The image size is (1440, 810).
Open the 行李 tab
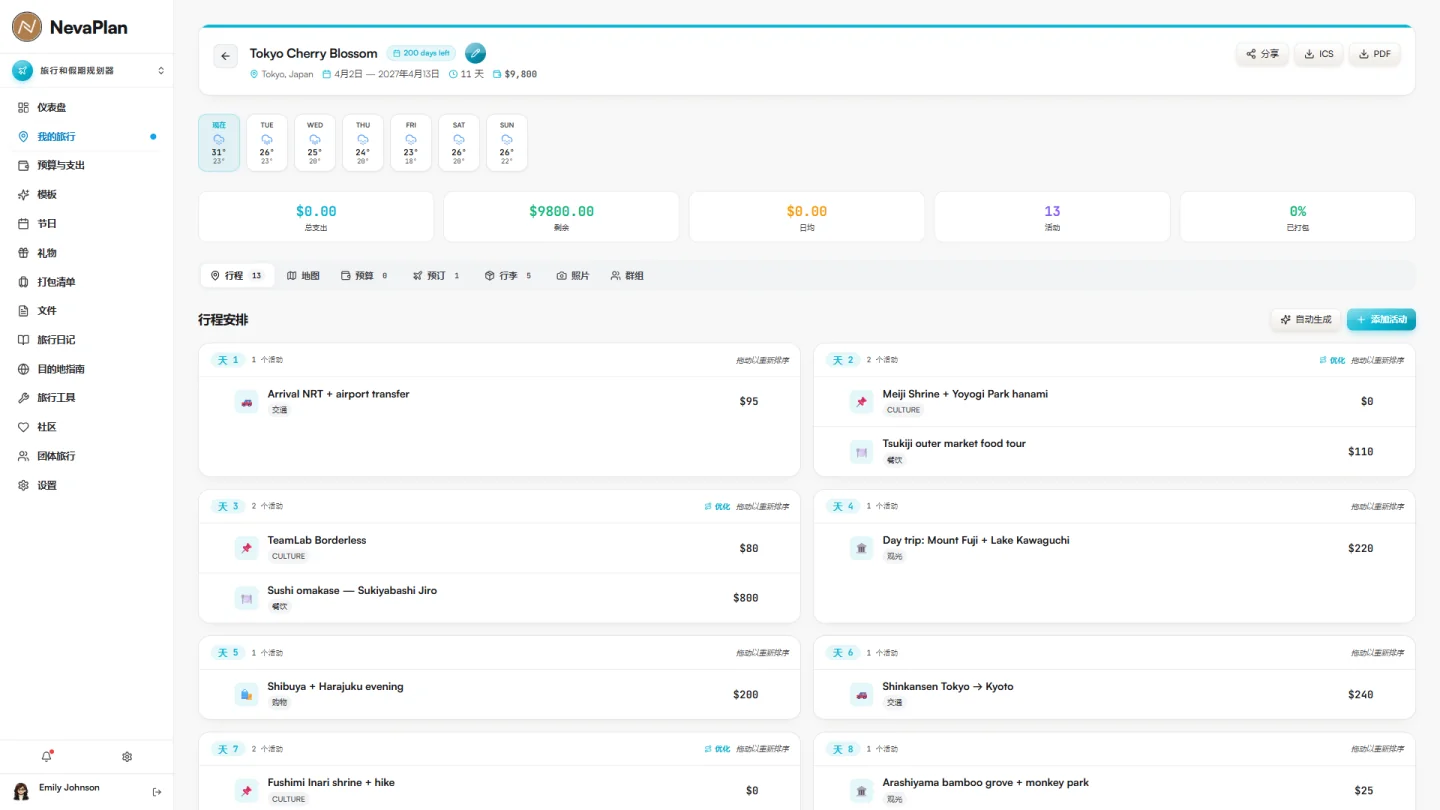(508, 276)
